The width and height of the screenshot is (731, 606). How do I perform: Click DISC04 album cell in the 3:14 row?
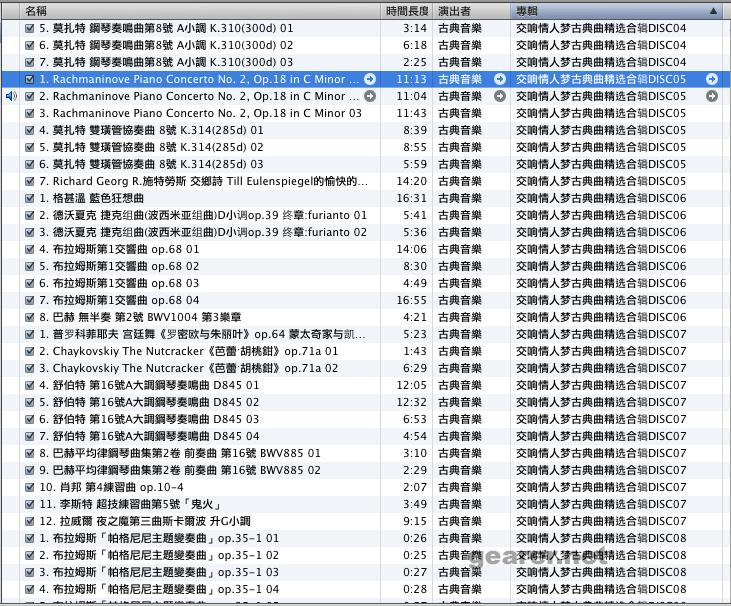[601, 28]
